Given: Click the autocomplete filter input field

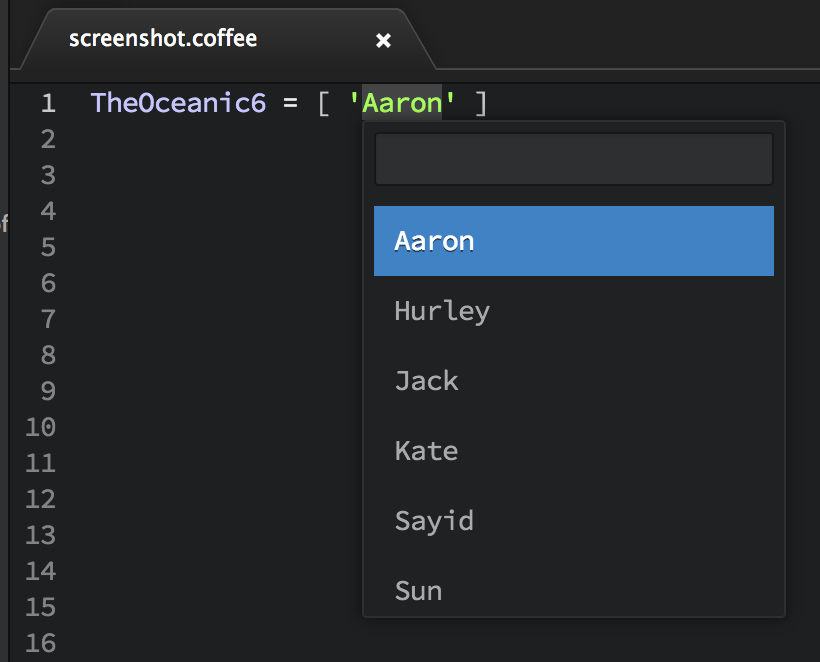Looking at the screenshot, I should [574, 159].
